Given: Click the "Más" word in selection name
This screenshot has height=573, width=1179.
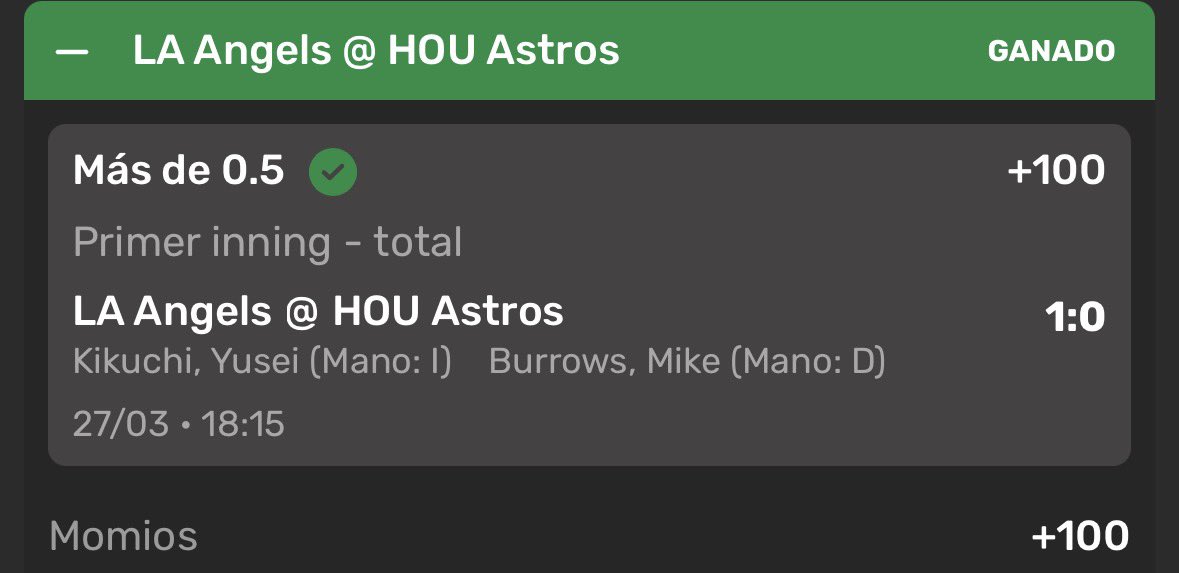Looking at the screenshot, I should click(x=110, y=172).
